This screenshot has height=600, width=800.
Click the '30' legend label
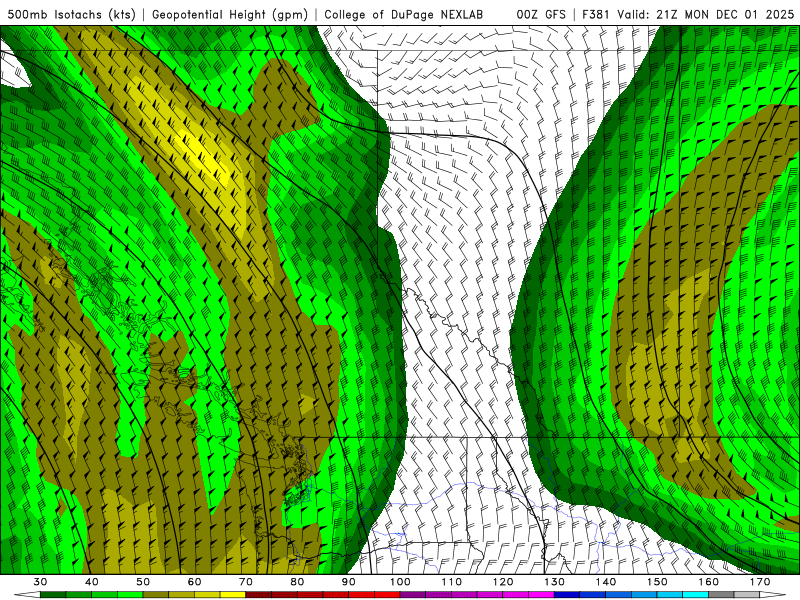click(40, 582)
